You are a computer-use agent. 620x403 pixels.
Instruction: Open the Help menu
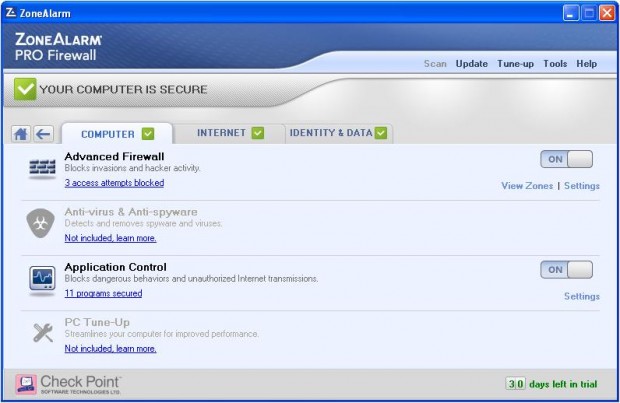(x=586, y=64)
